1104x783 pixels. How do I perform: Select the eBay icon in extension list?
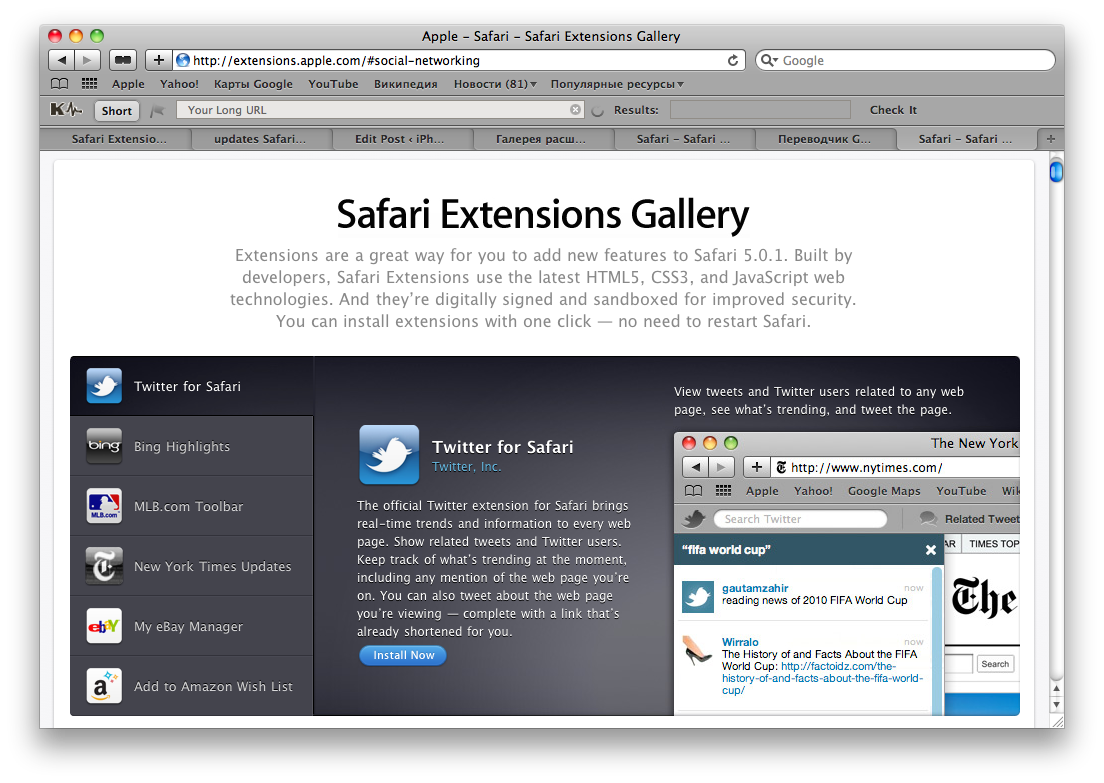[104, 626]
